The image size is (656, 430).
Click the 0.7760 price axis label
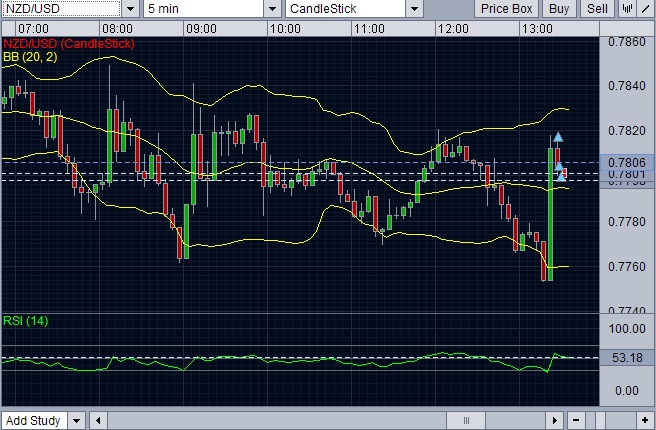tap(626, 266)
